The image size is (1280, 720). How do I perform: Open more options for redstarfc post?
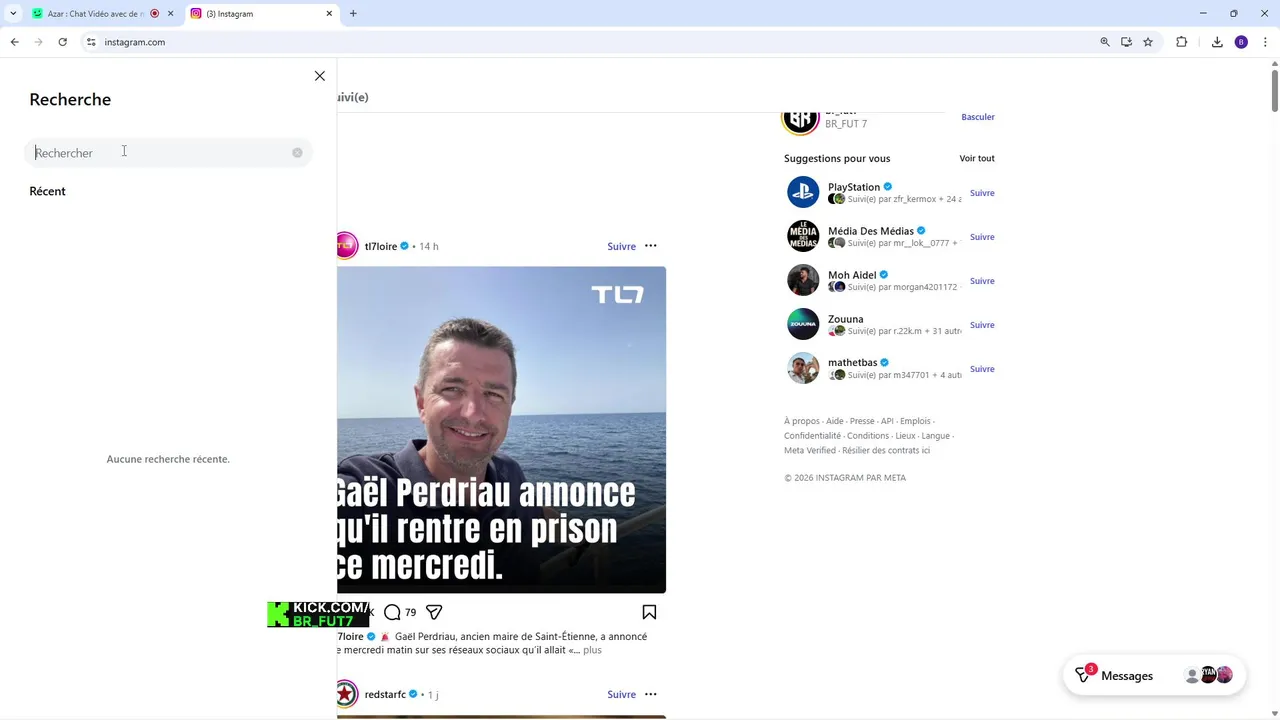pyautogui.click(x=651, y=694)
